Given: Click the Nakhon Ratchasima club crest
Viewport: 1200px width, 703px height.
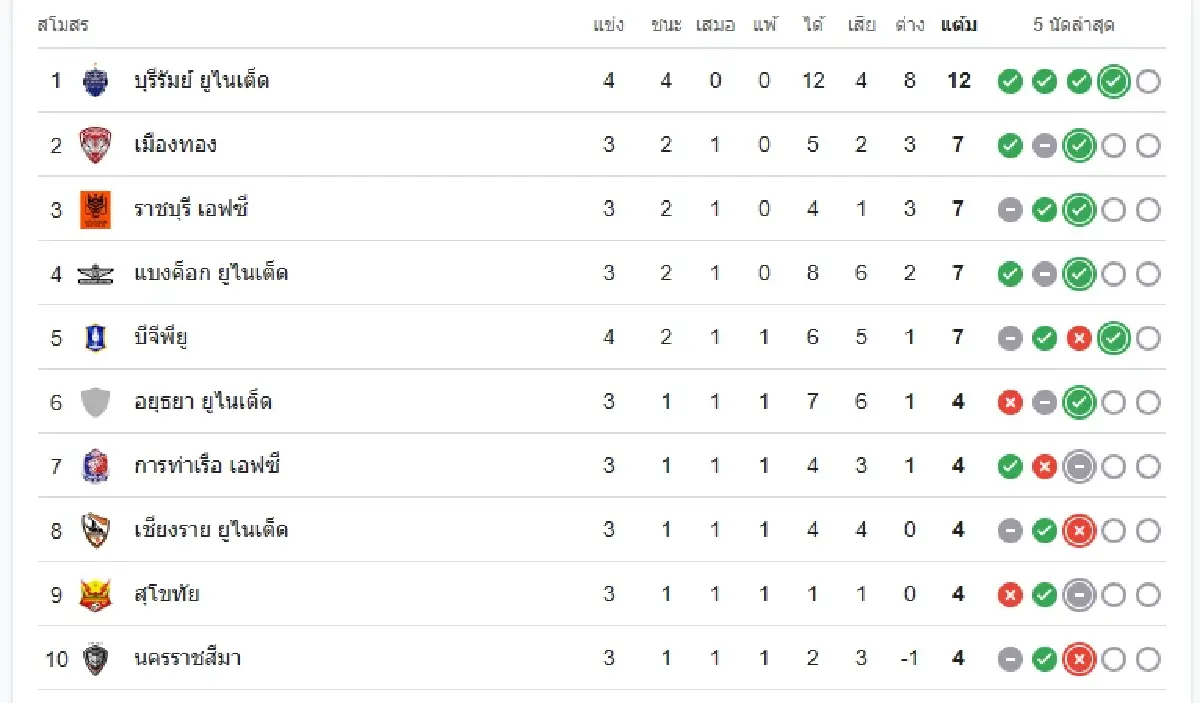Looking at the screenshot, I should (x=95, y=658).
